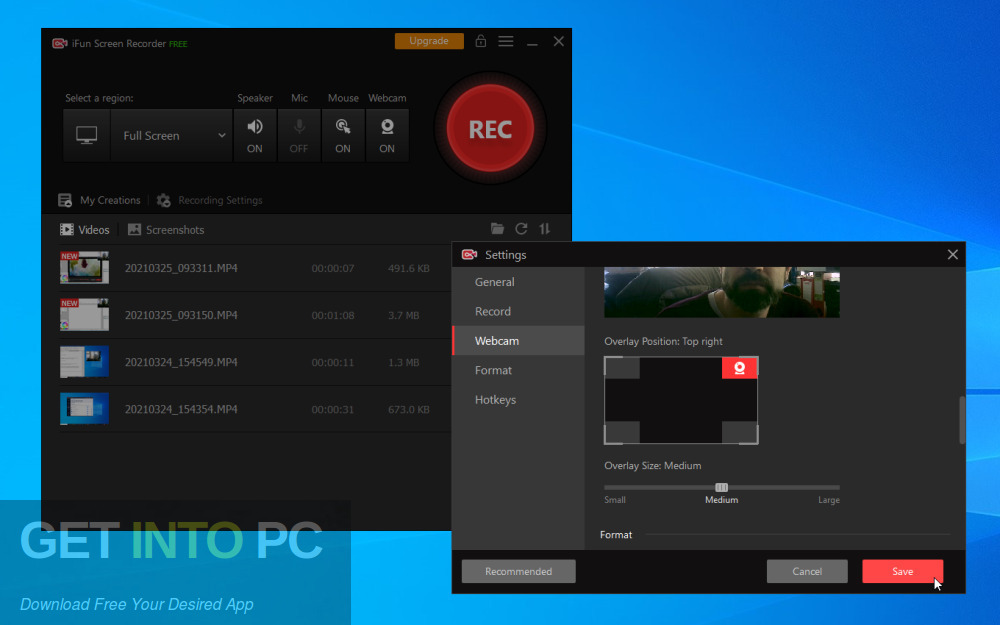The image size is (1000, 625).
Task: Open the Full Screen region dropdown
Action: (172, 135)
